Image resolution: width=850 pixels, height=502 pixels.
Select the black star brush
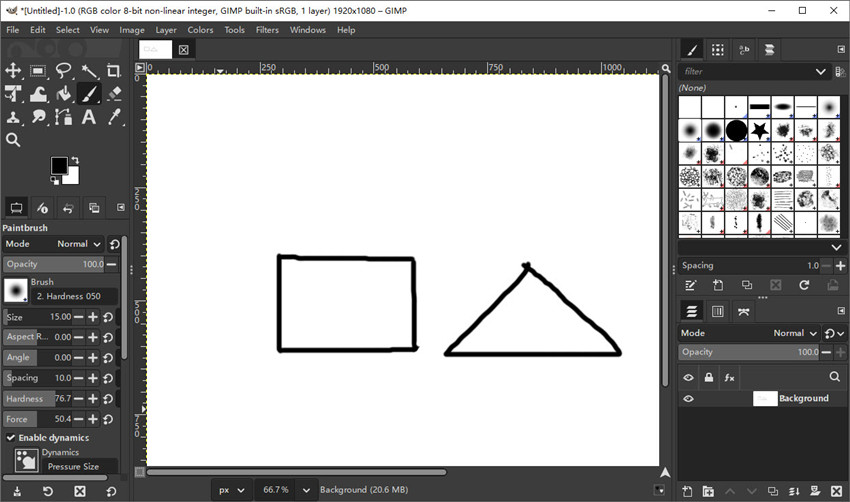tap(759, 130)
